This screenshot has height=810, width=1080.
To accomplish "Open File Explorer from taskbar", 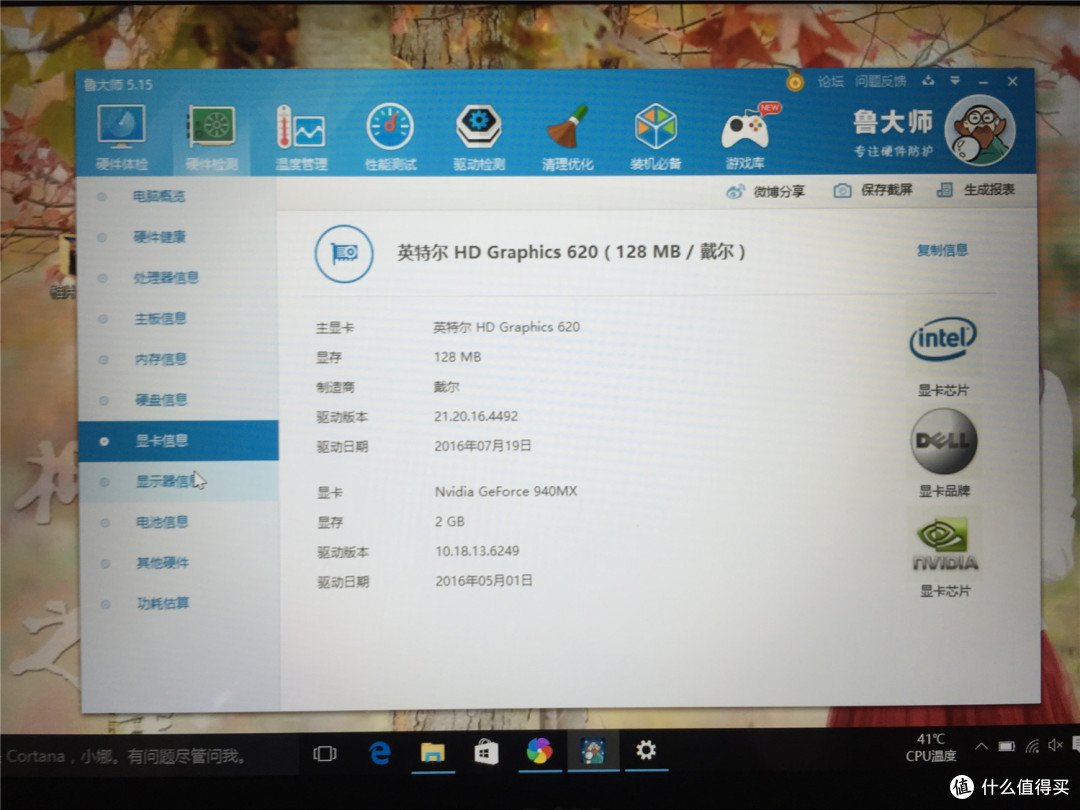I will click(433, 753).
